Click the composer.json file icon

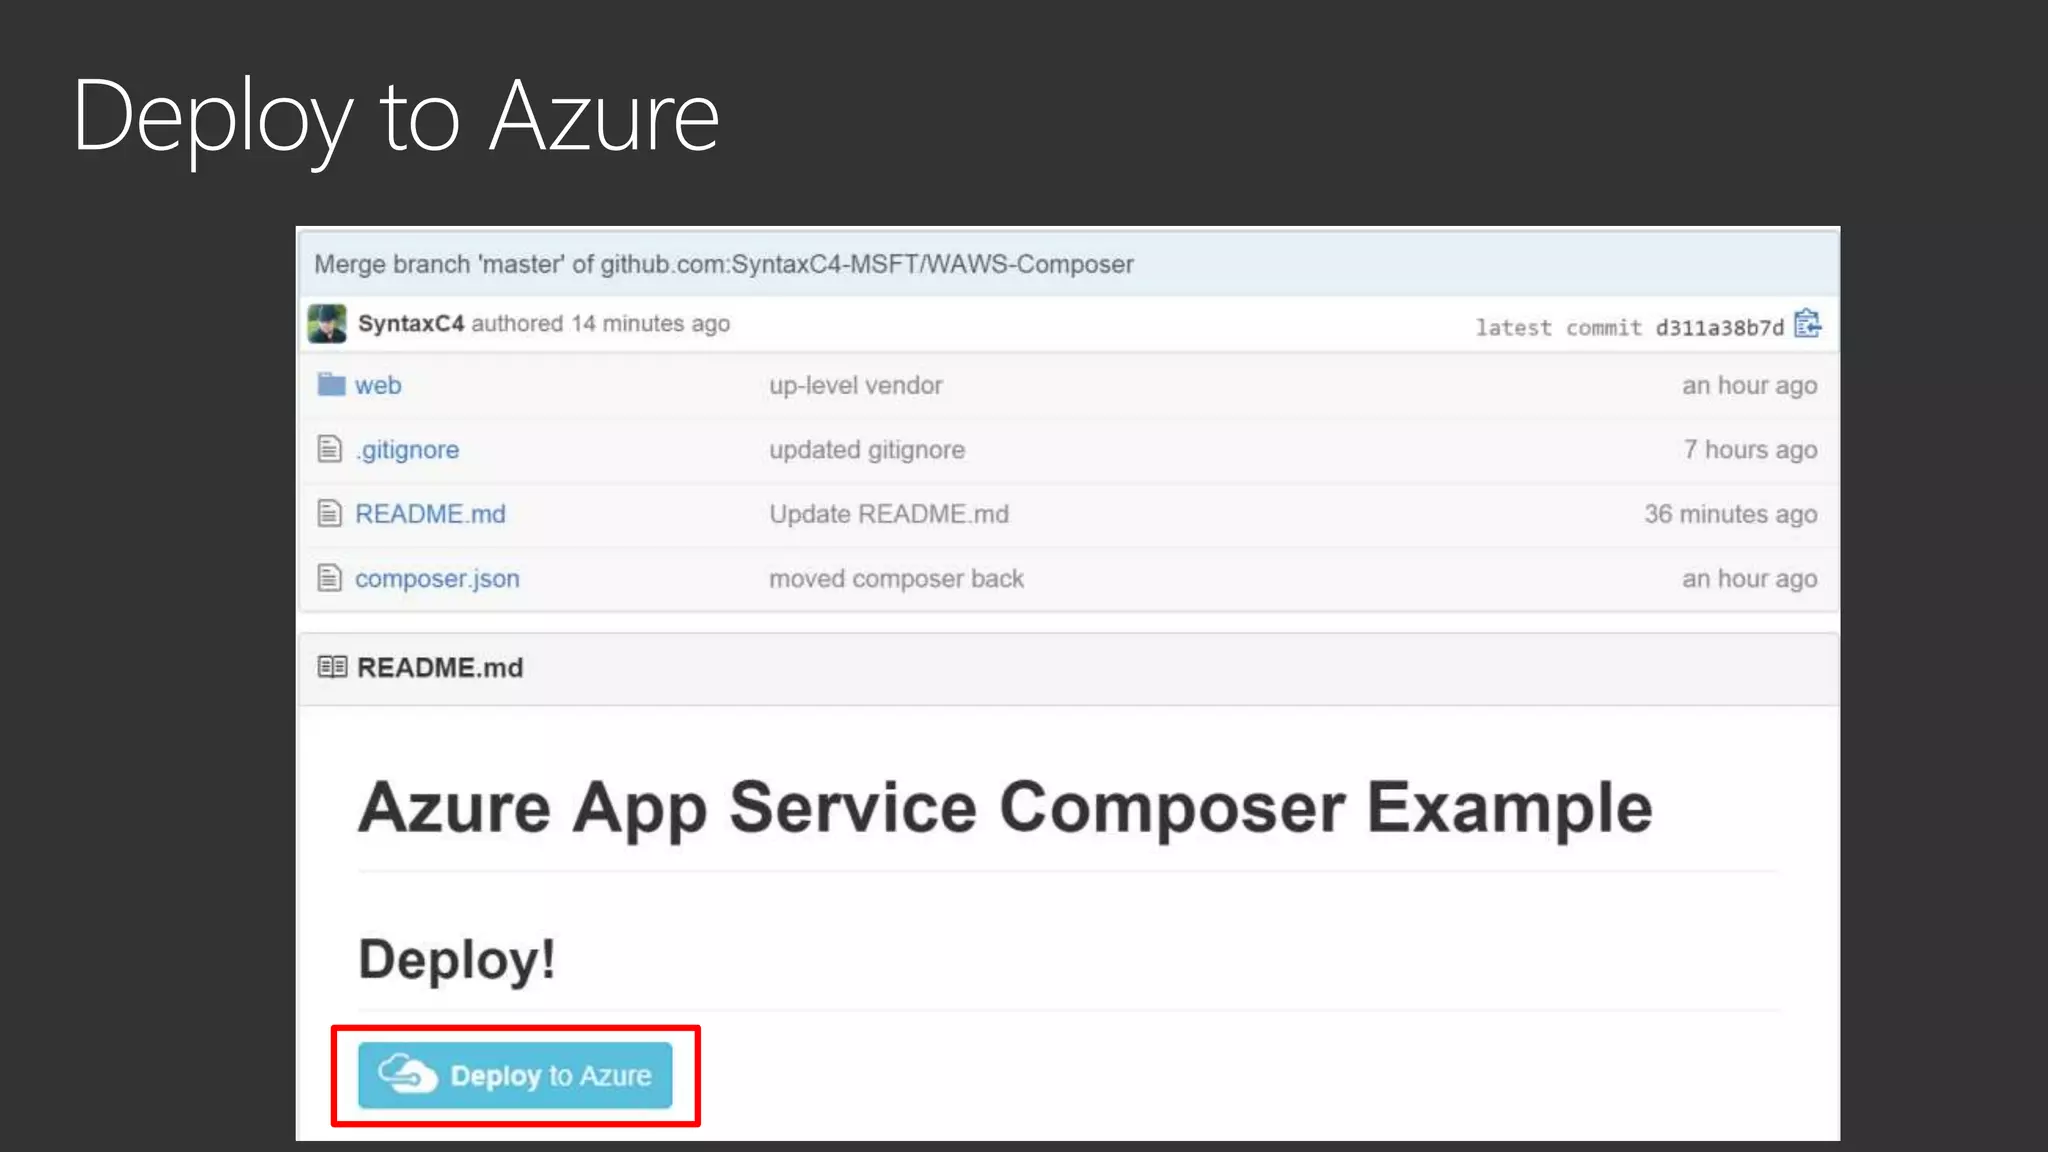pos(329,578)
